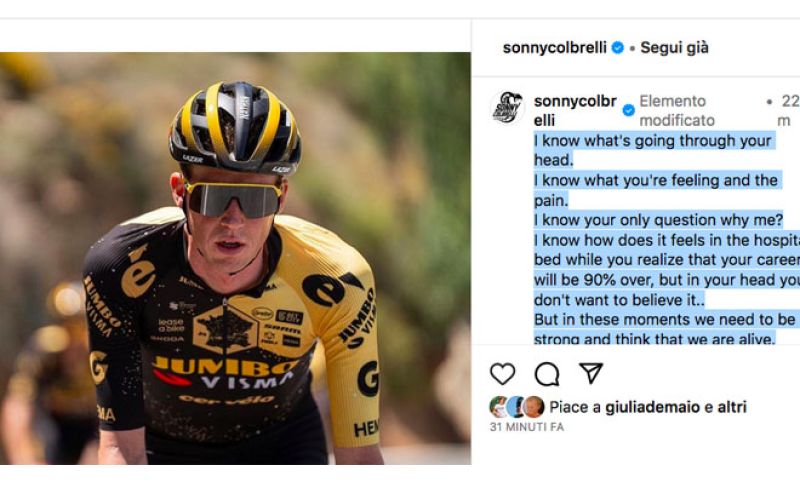The width and height of the screenshot is (800, 484).
Task: Click the caption line 'I know what's going through your'
Action: pos(652,141)
